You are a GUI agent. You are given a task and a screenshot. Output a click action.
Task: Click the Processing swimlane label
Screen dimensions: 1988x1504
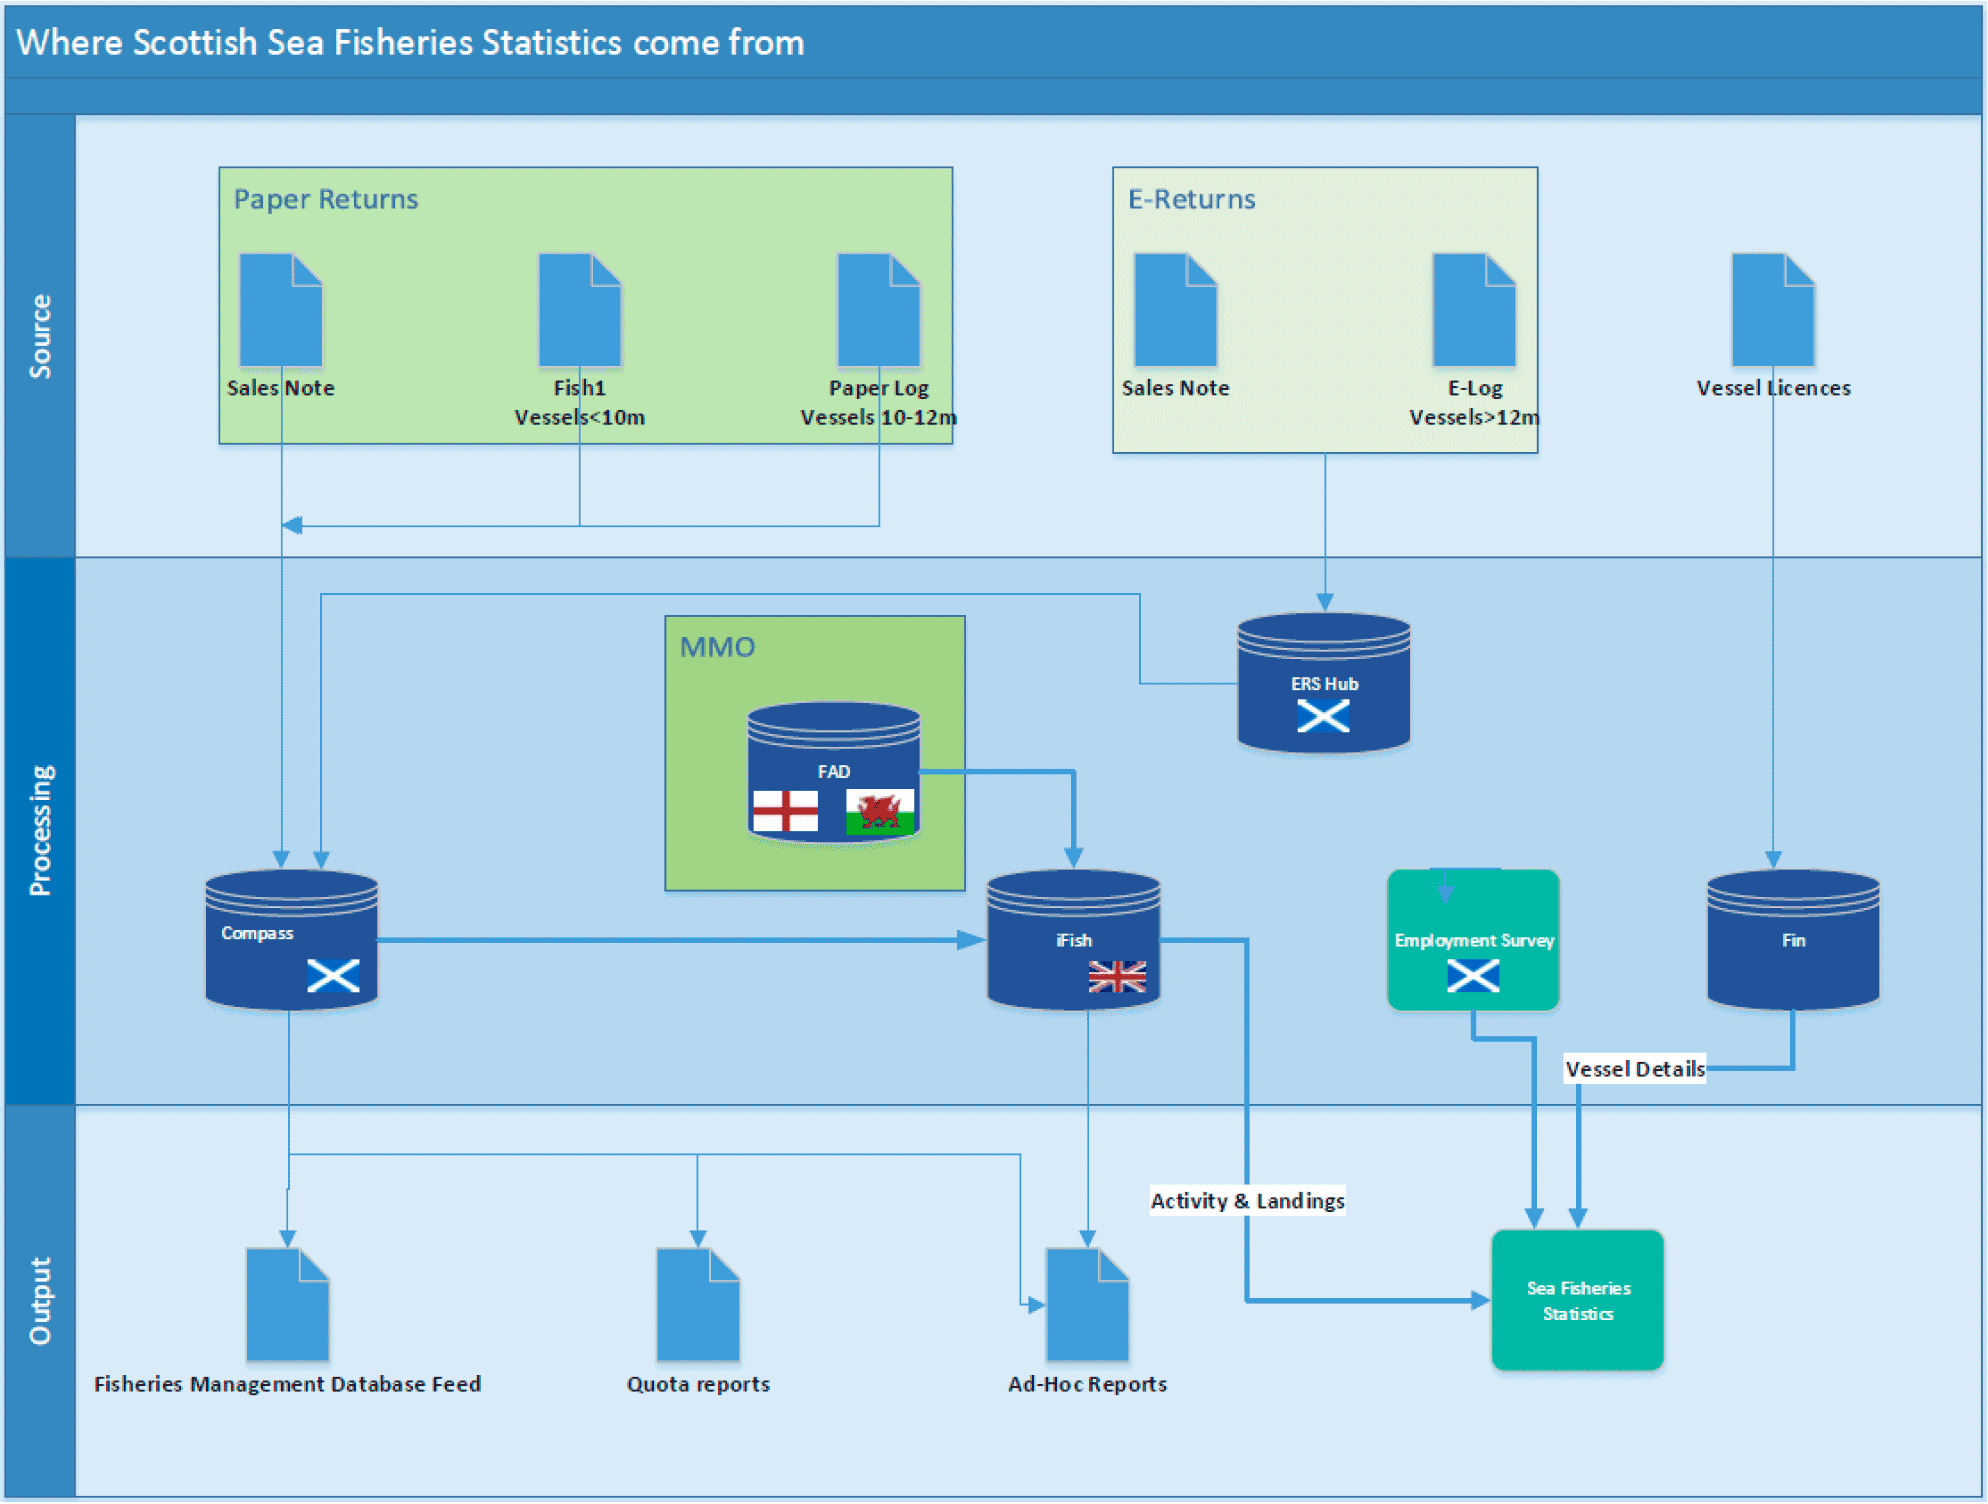point(40,830)
